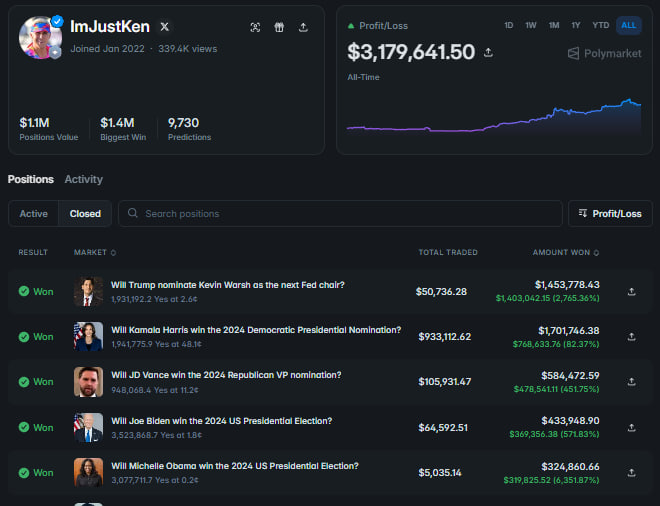Click the Won checkmark for JD Vance

point(24,382)
